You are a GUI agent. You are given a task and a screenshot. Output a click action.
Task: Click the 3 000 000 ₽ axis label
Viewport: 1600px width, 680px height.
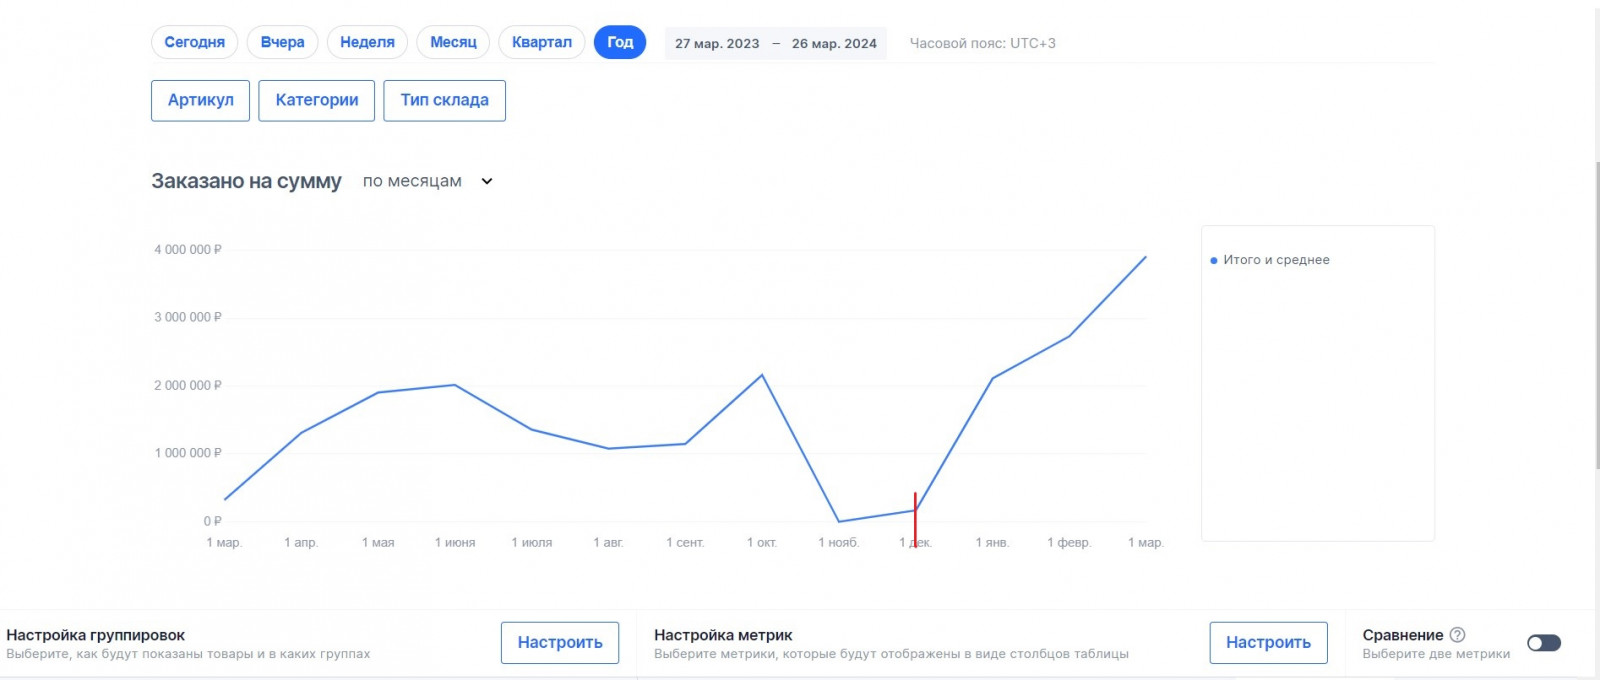click(x=188, y=317)
